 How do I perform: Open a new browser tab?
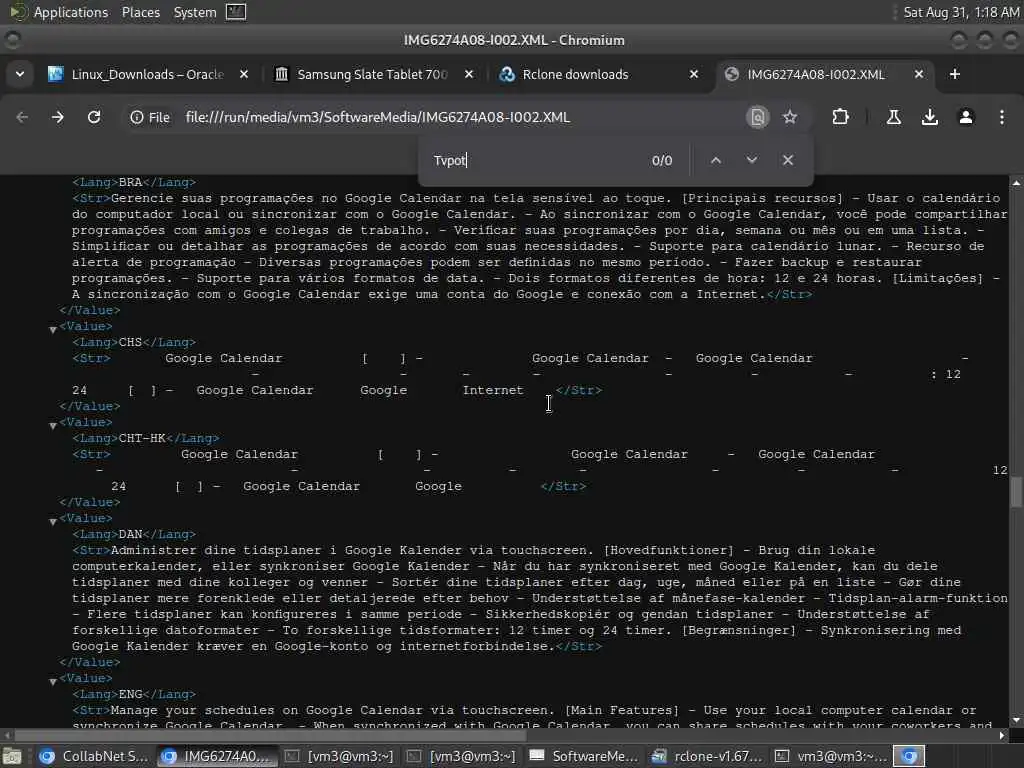point(955,74)
